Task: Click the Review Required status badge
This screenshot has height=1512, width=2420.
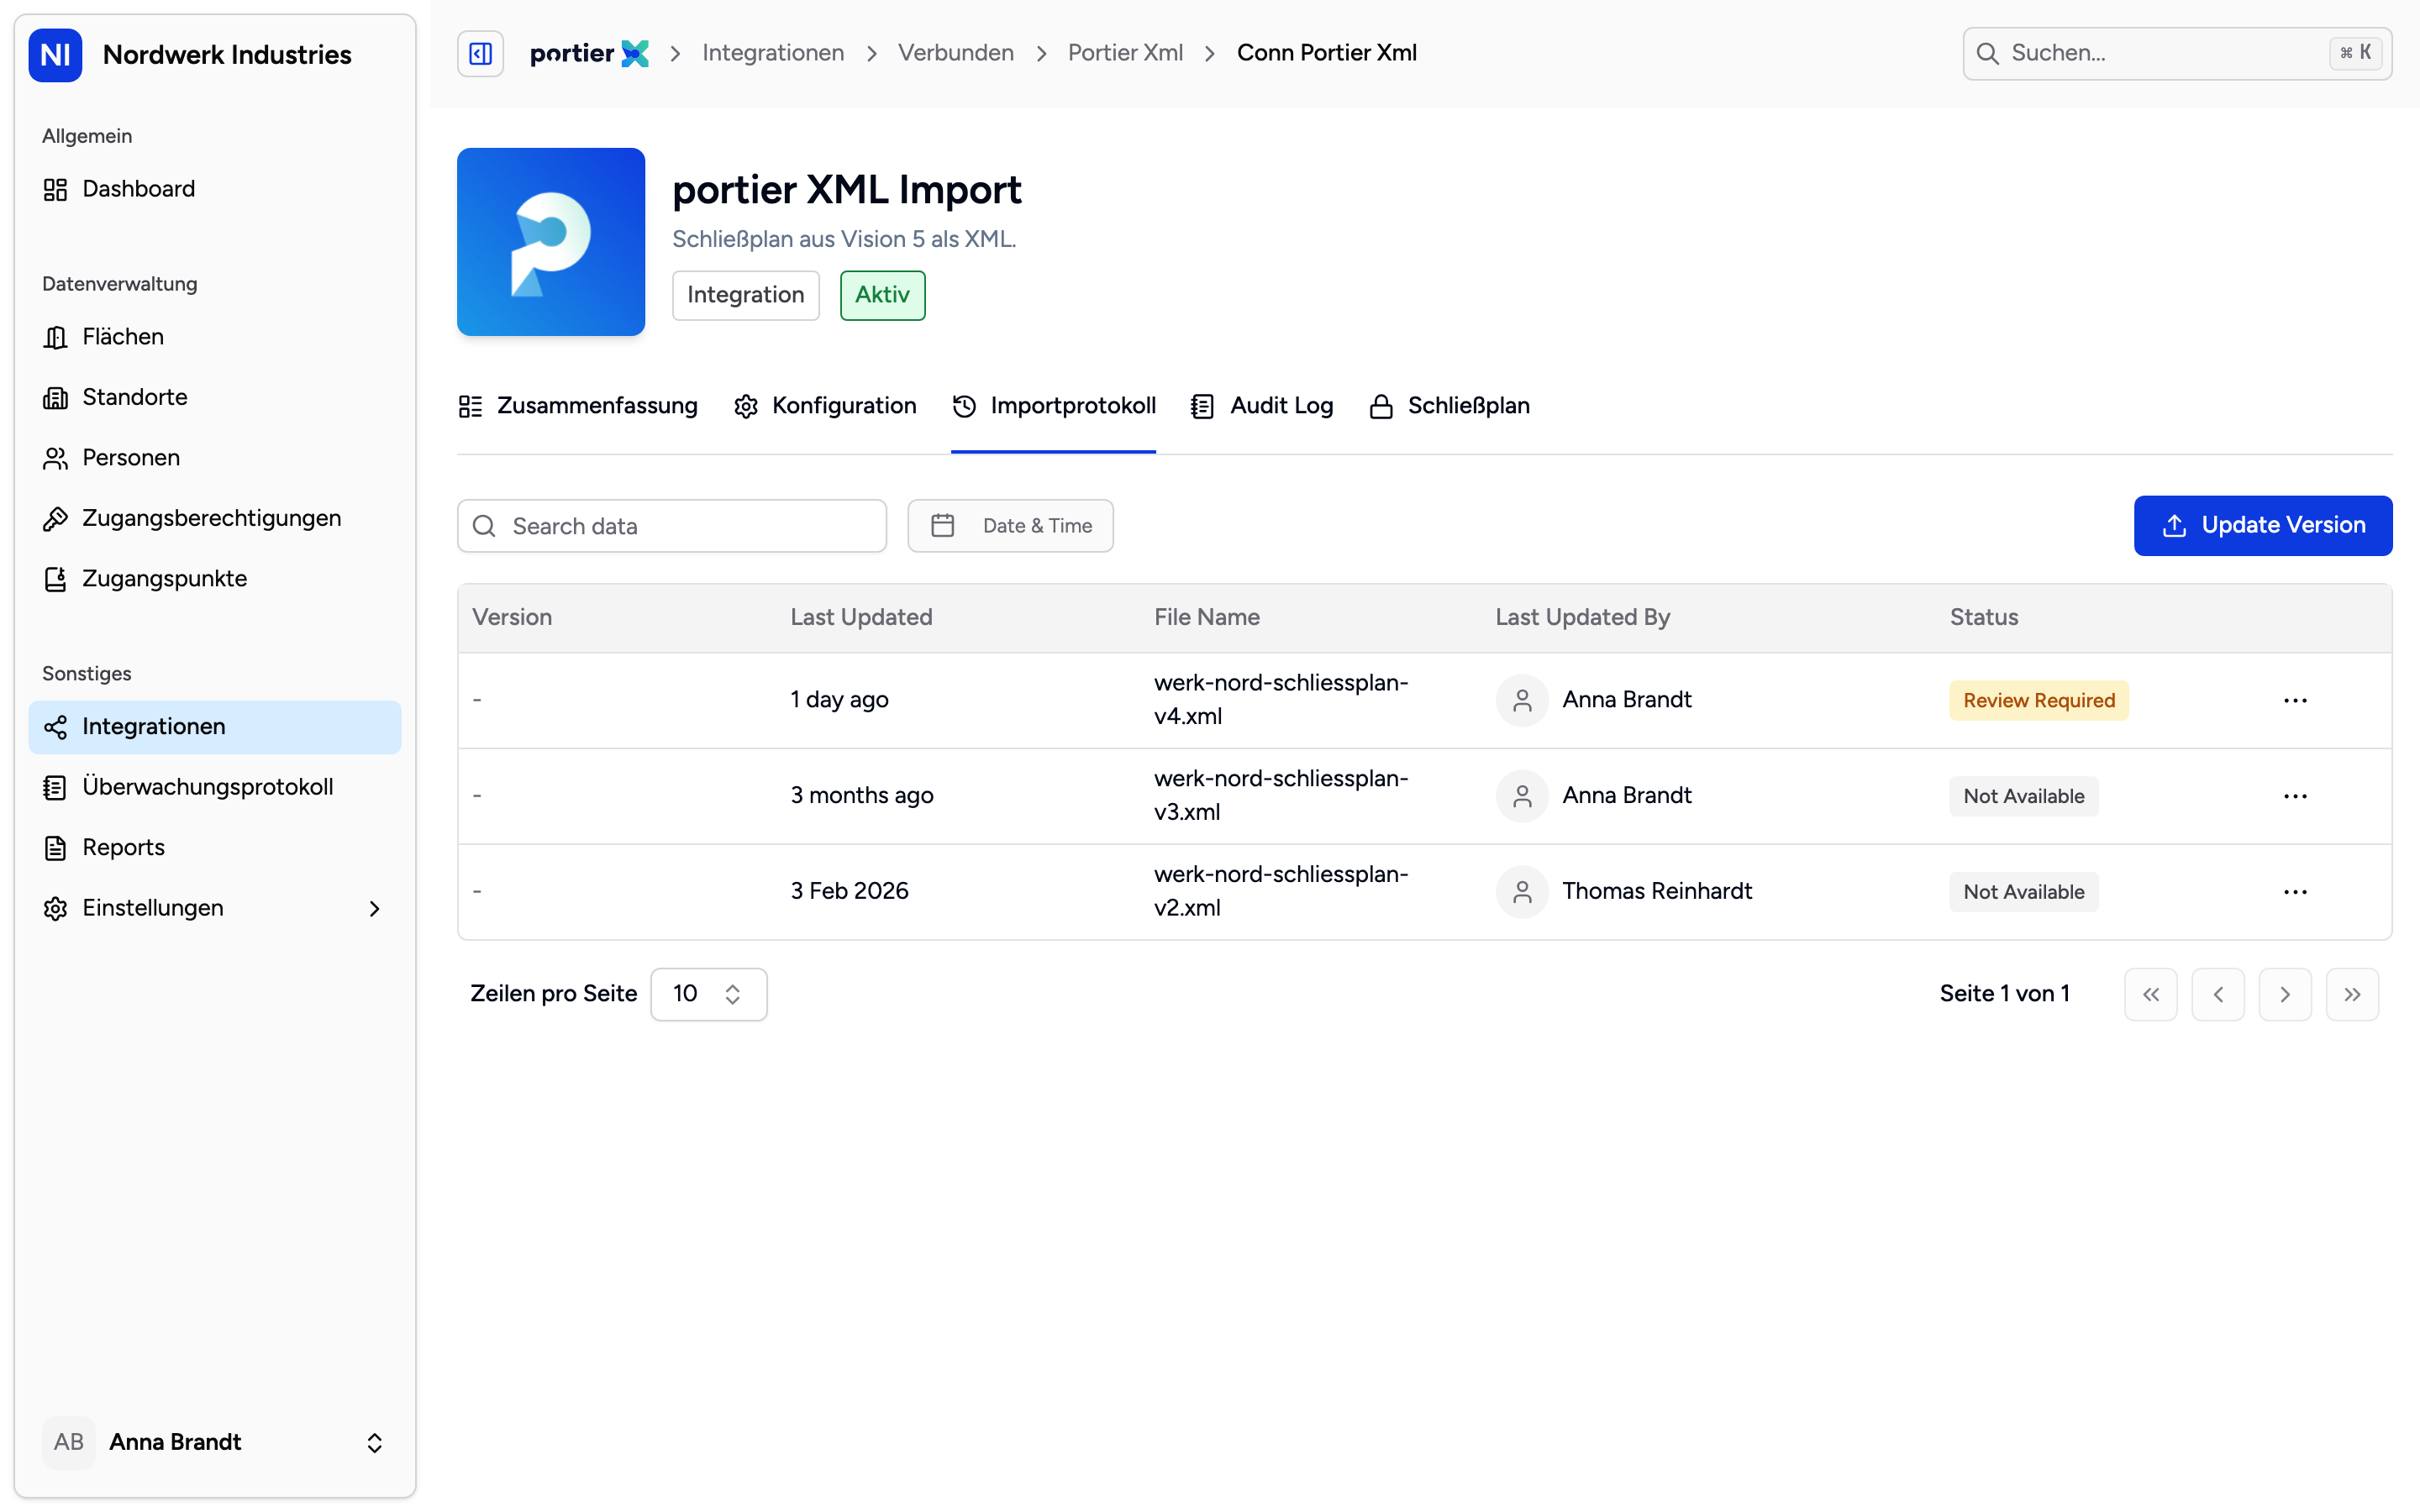Action: click(x=2039, y=700)
